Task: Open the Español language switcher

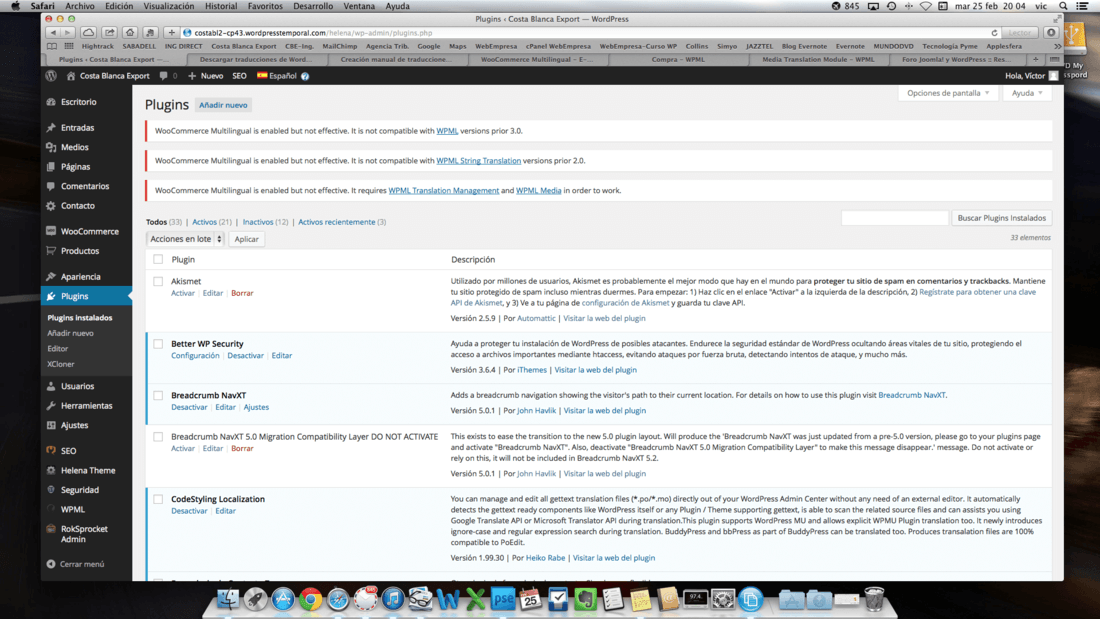Action: (x=276, y=76)
